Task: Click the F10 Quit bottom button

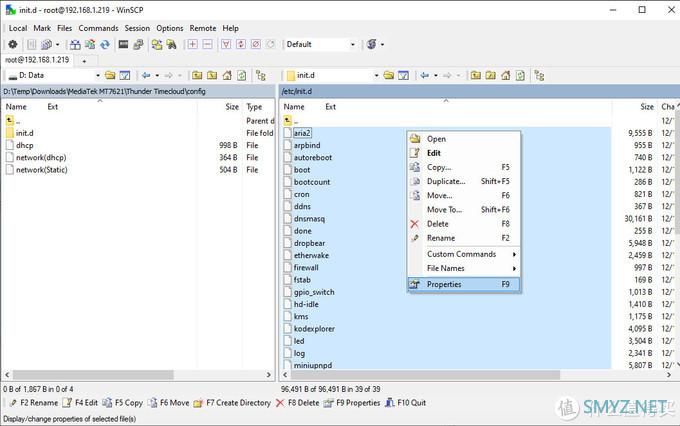Action: coord(406,403)
